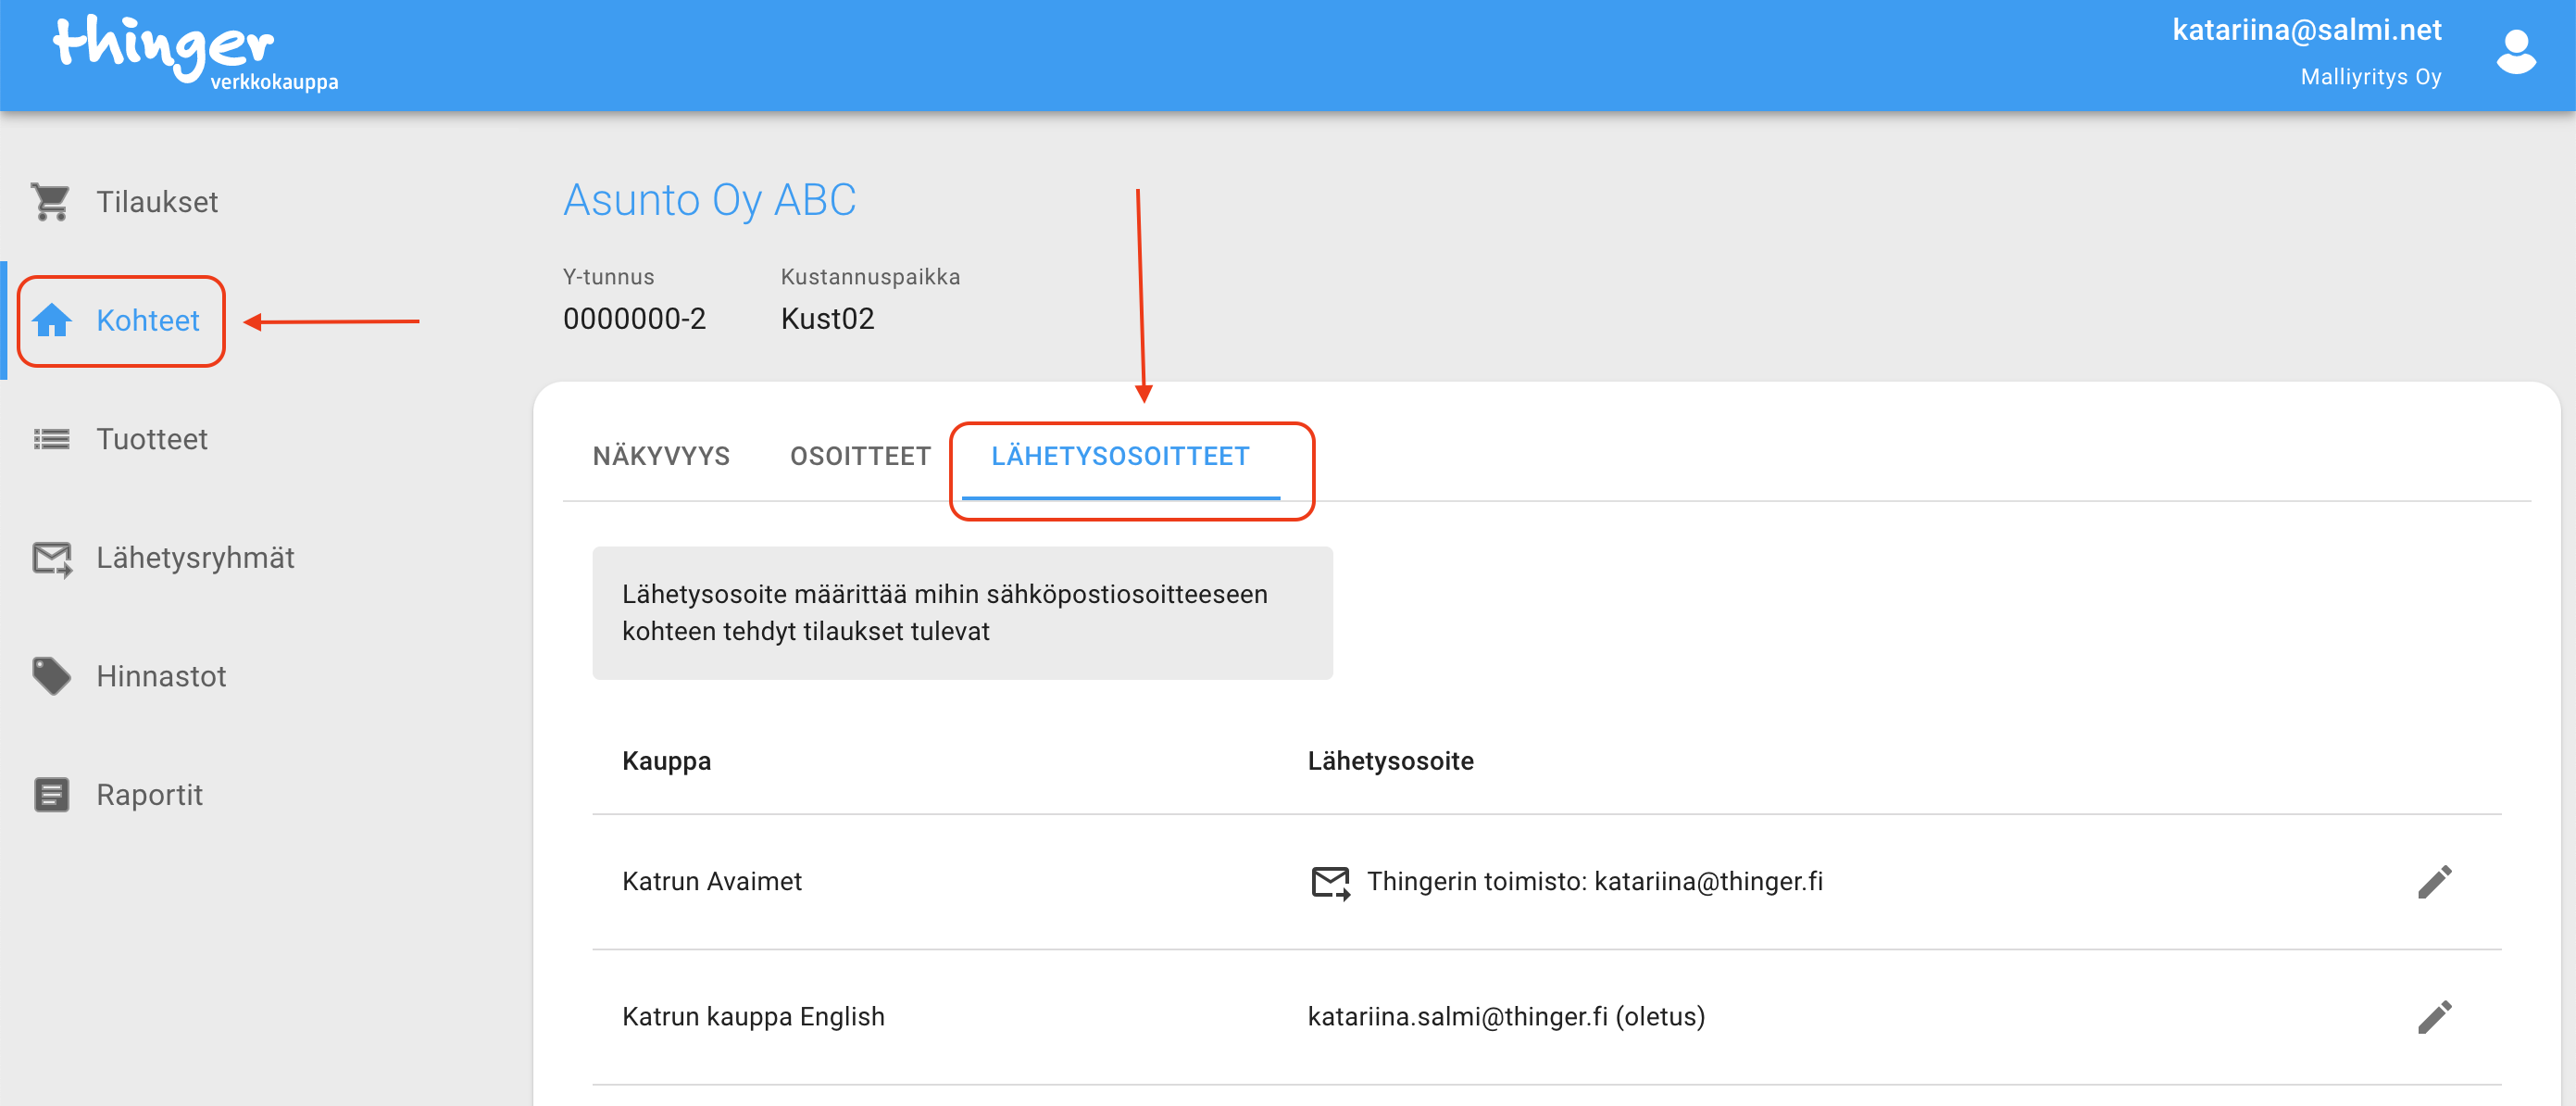
Task: Edit Katrun Avaimet shipping address with pencil
Action: point(2433,882)
